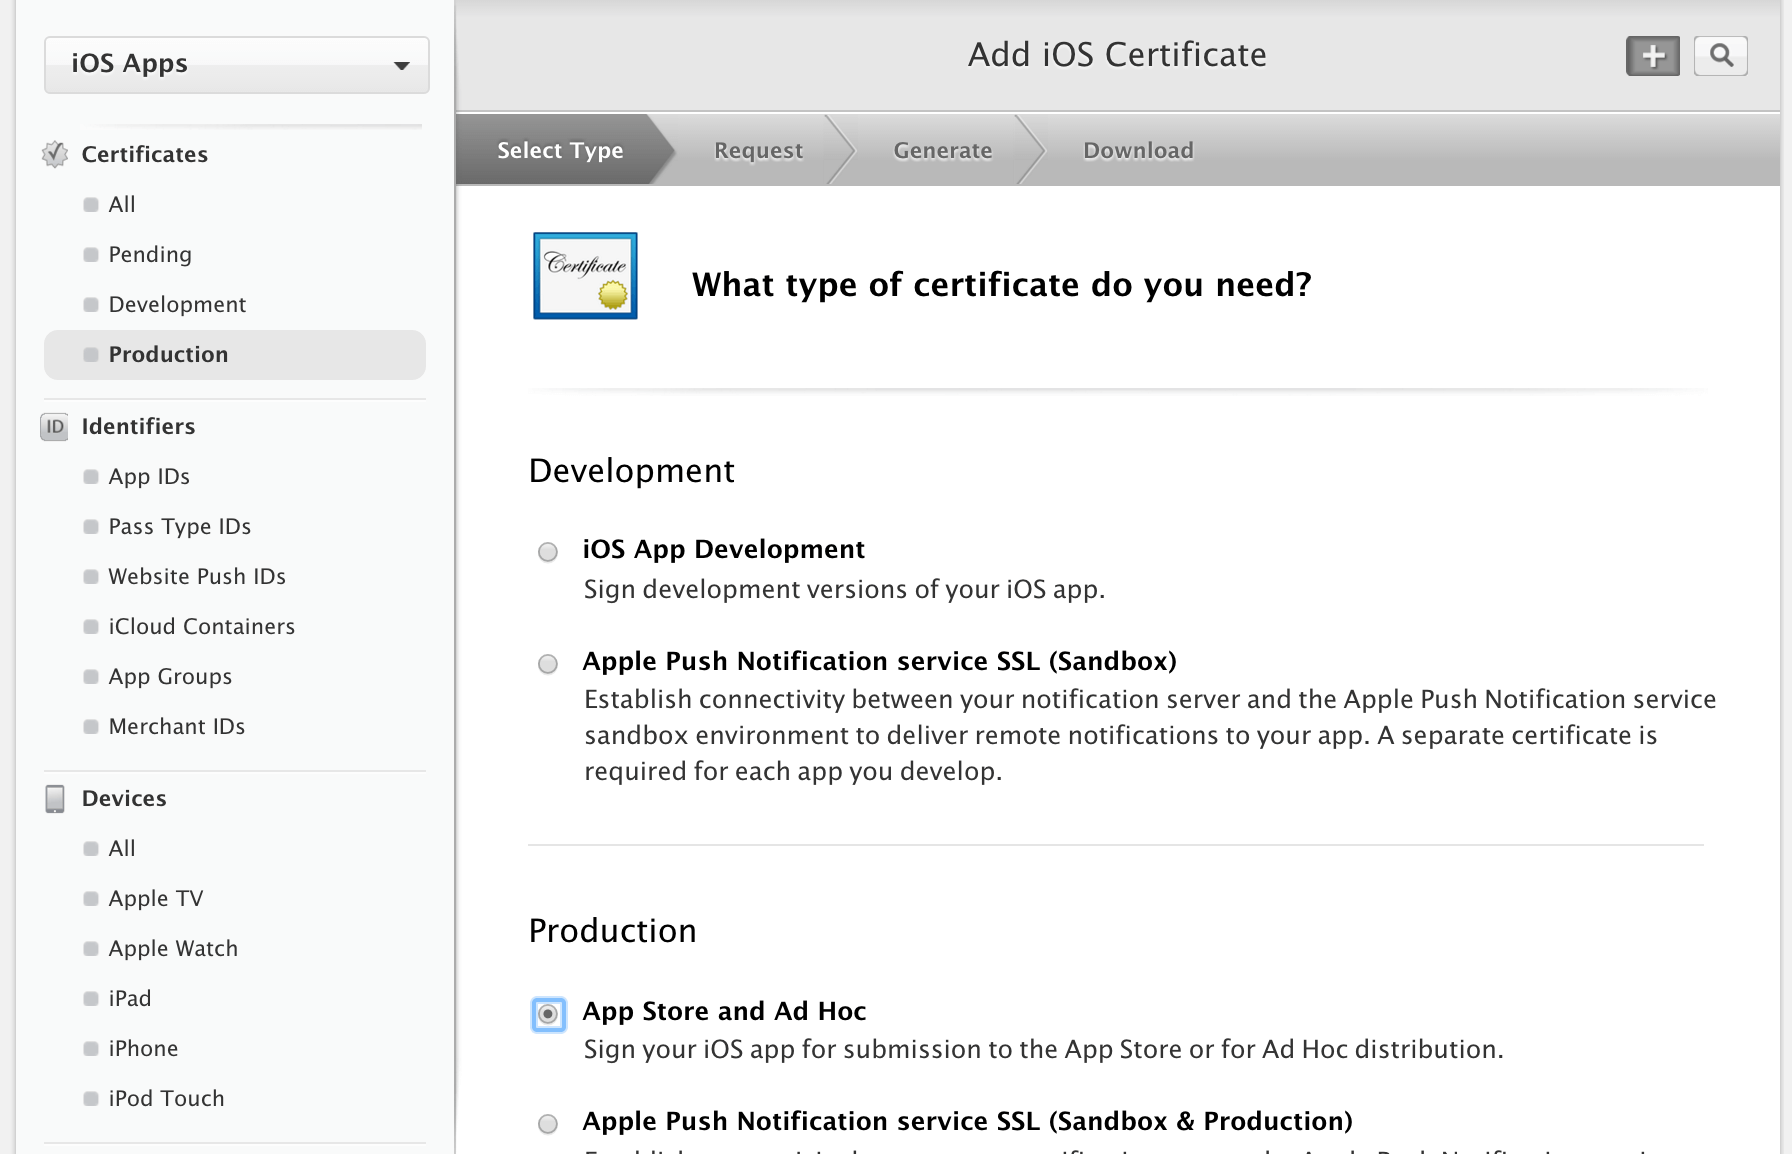Image resolution: width=1792 pixels, height=1154 pixels.
Task: Open Production certificates
Action: click(x=235, y=355)
